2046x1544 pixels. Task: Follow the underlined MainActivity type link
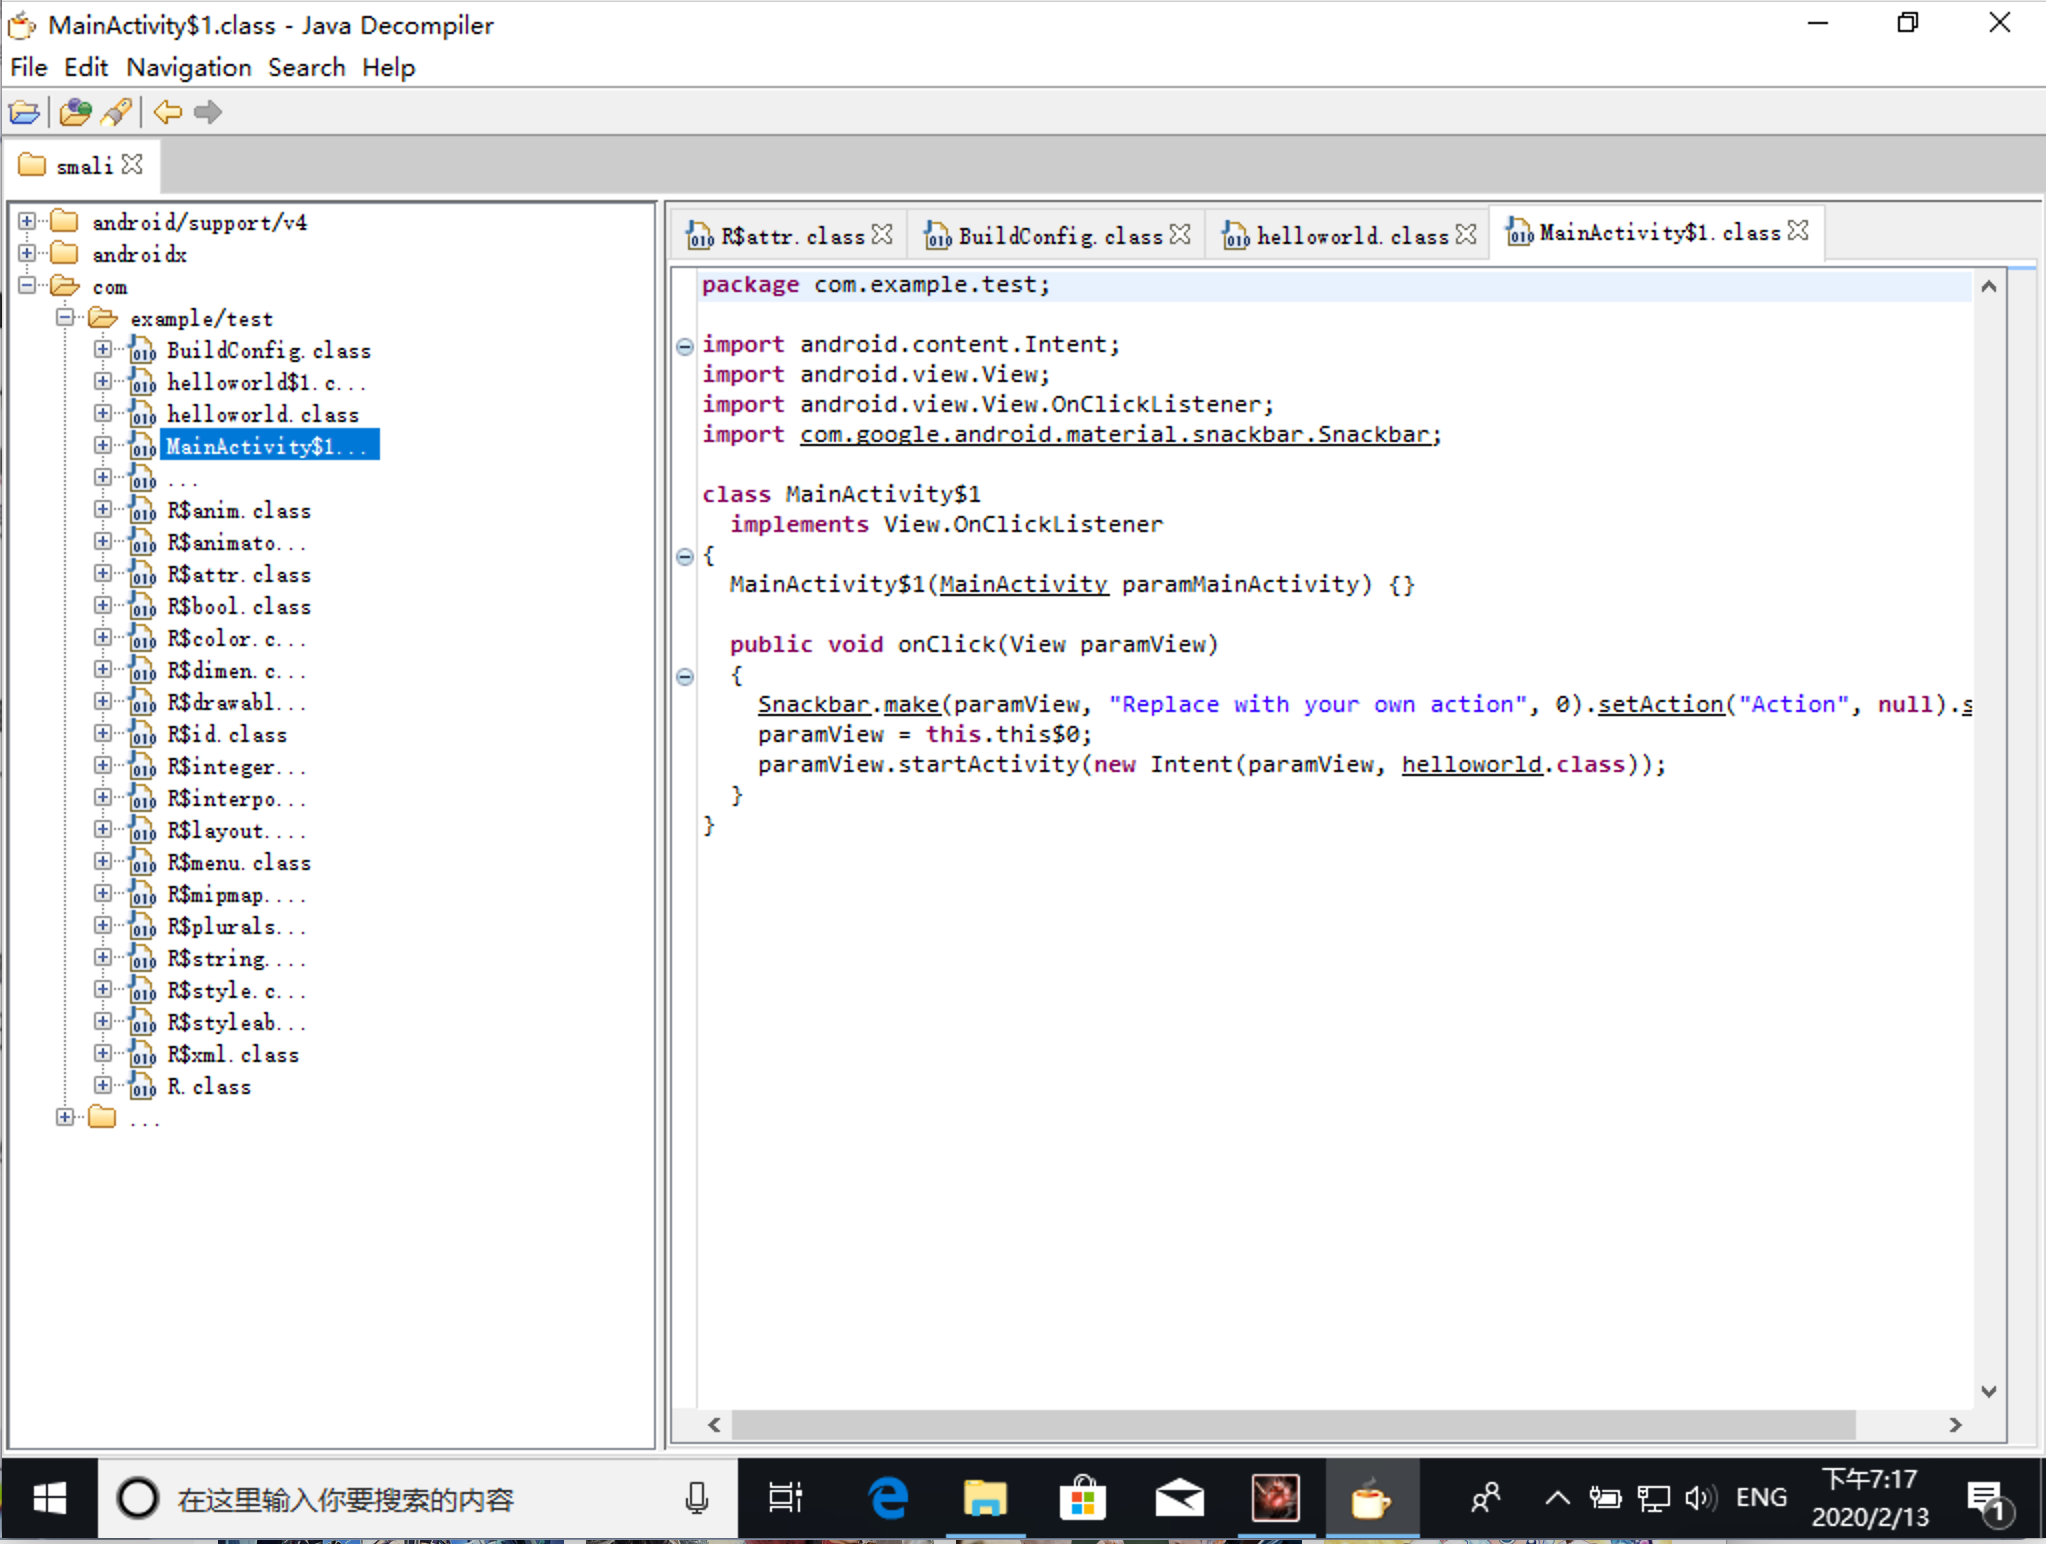coord(1022,585)
